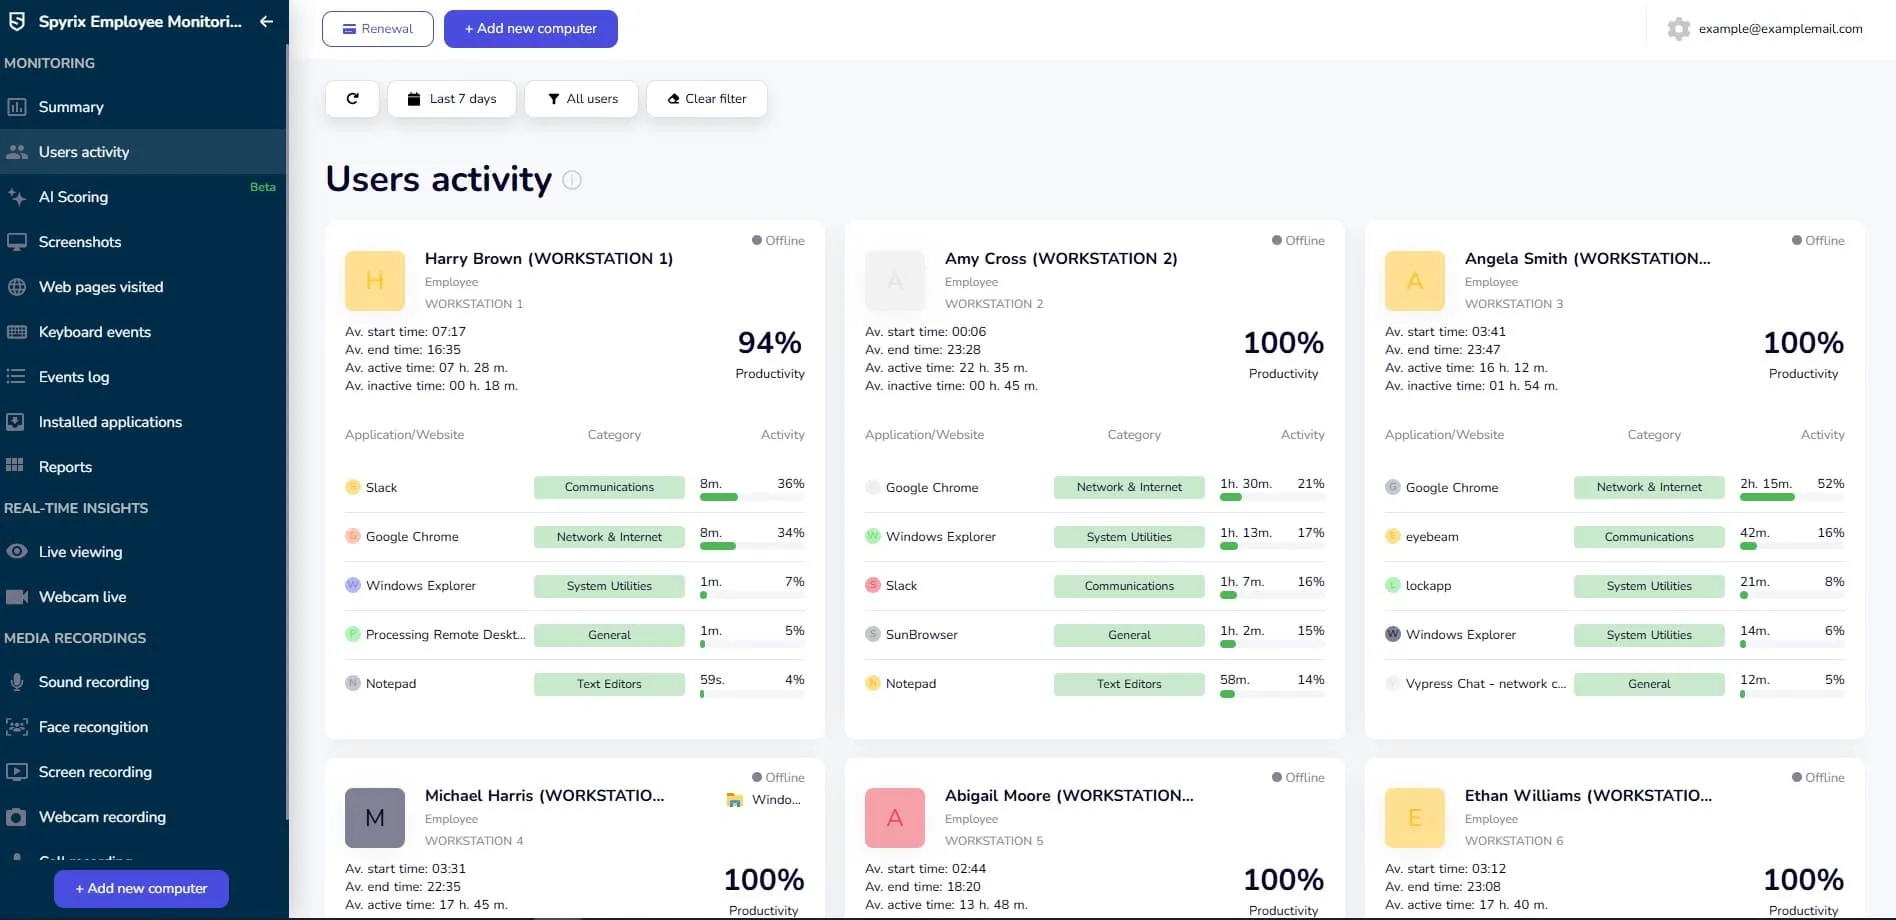Select Keyboard events in sidebar

point(94,332)
